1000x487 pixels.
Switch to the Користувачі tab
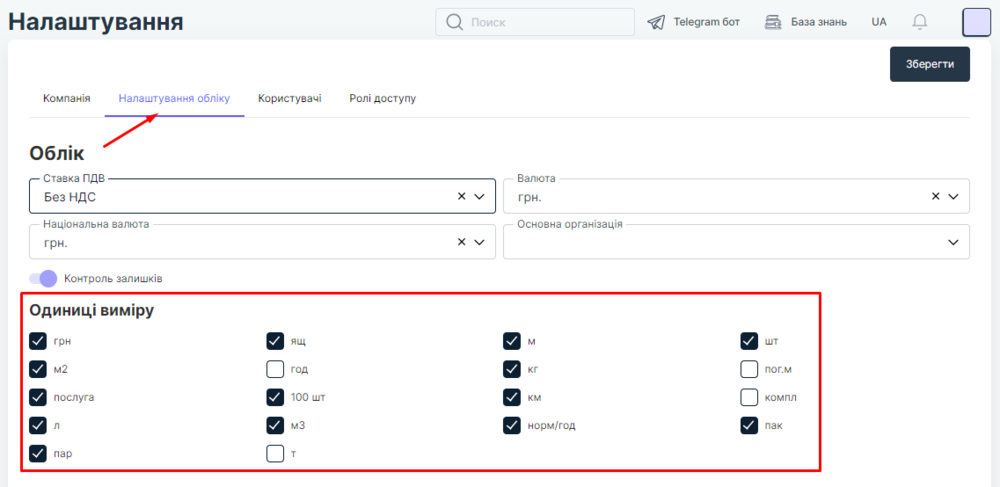[289, 98]
